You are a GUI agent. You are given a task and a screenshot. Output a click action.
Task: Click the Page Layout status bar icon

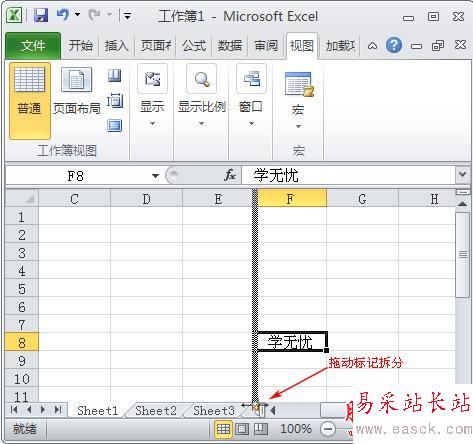tap(242, 429)
